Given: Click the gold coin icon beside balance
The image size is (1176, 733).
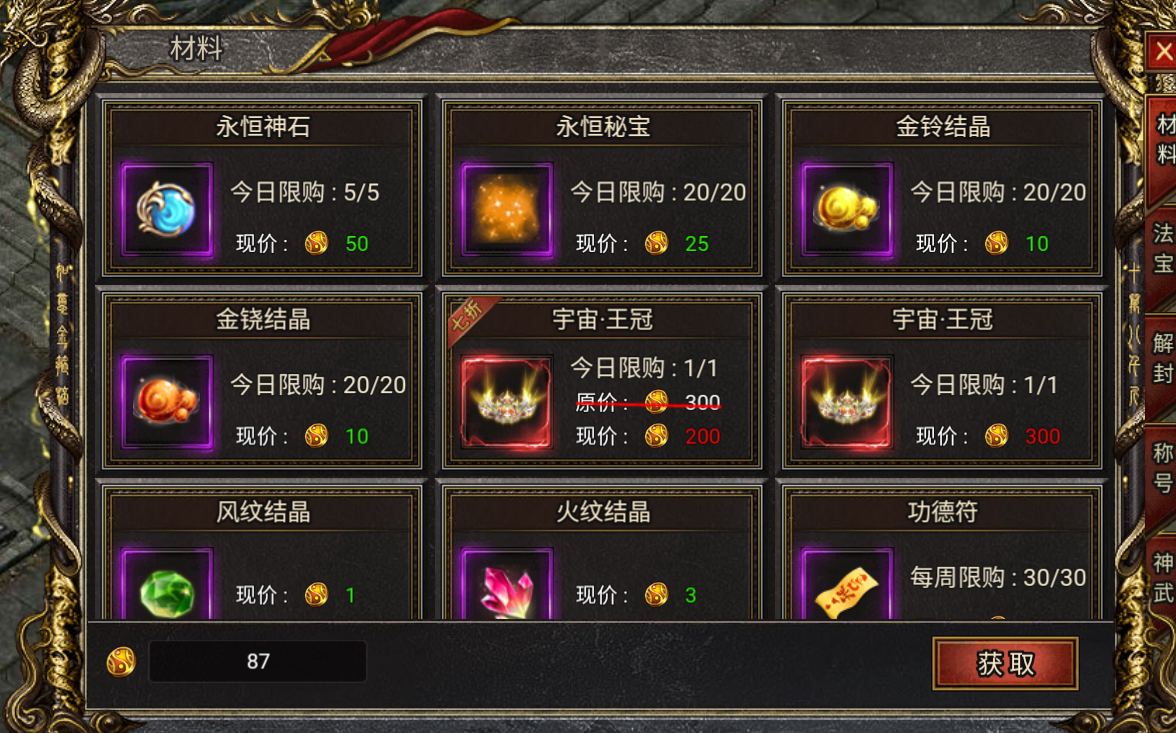Looking at the screenshot, I should tap(121, 662).
